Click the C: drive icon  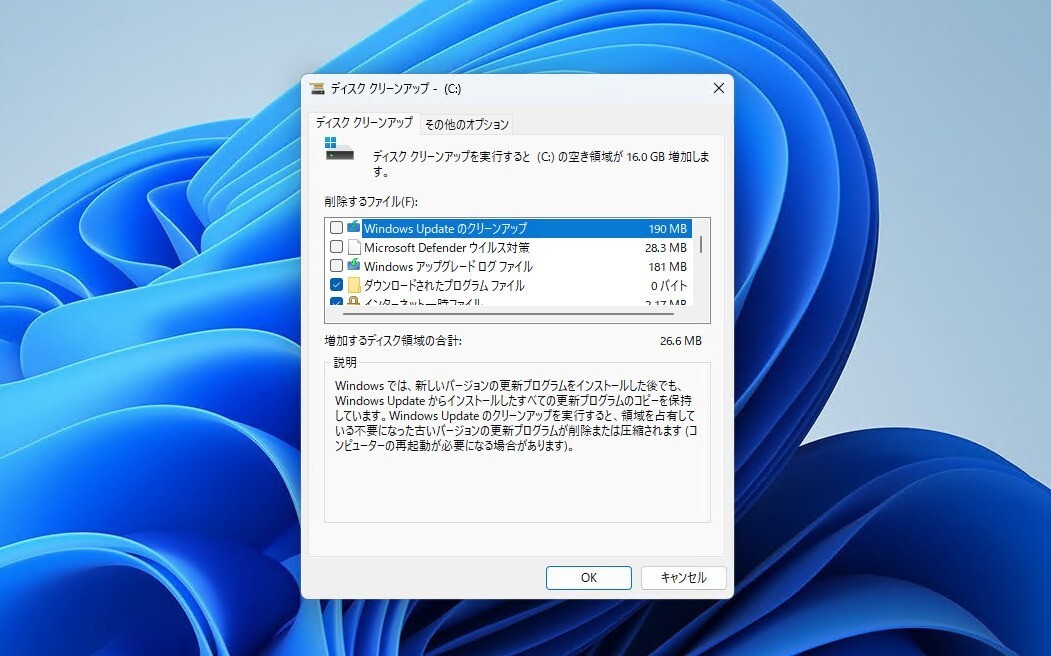click(339, 149)
